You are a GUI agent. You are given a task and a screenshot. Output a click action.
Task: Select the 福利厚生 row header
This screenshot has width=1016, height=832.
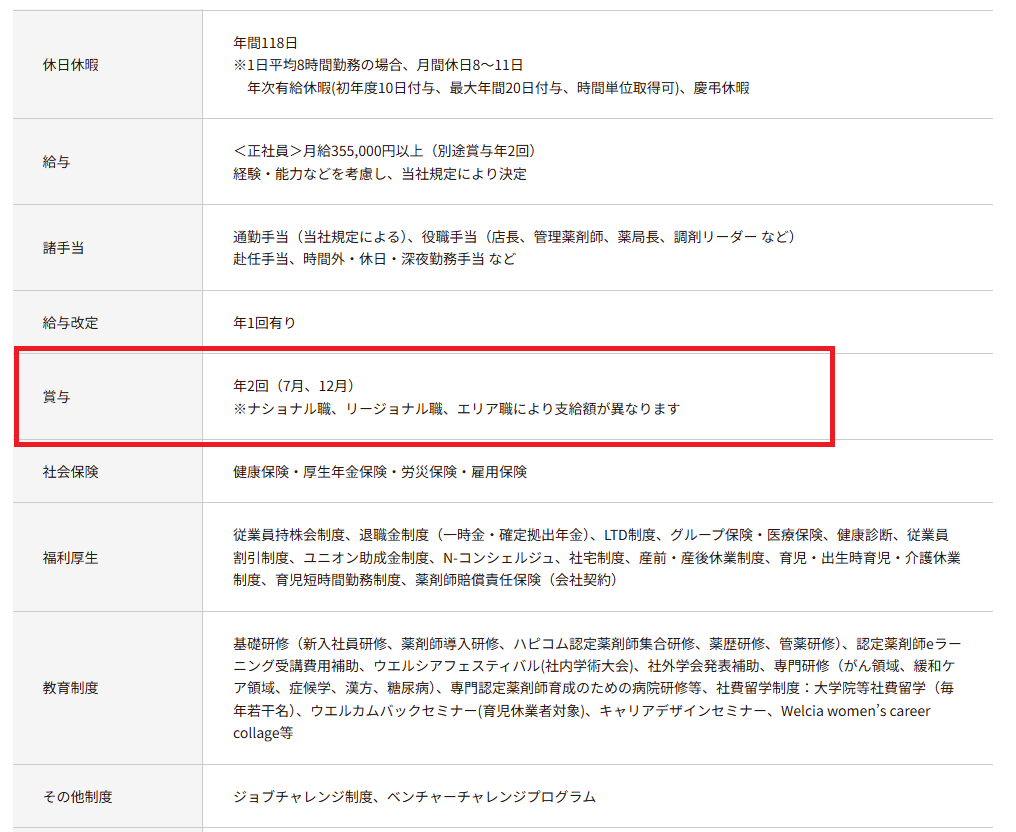pos(71,557)
